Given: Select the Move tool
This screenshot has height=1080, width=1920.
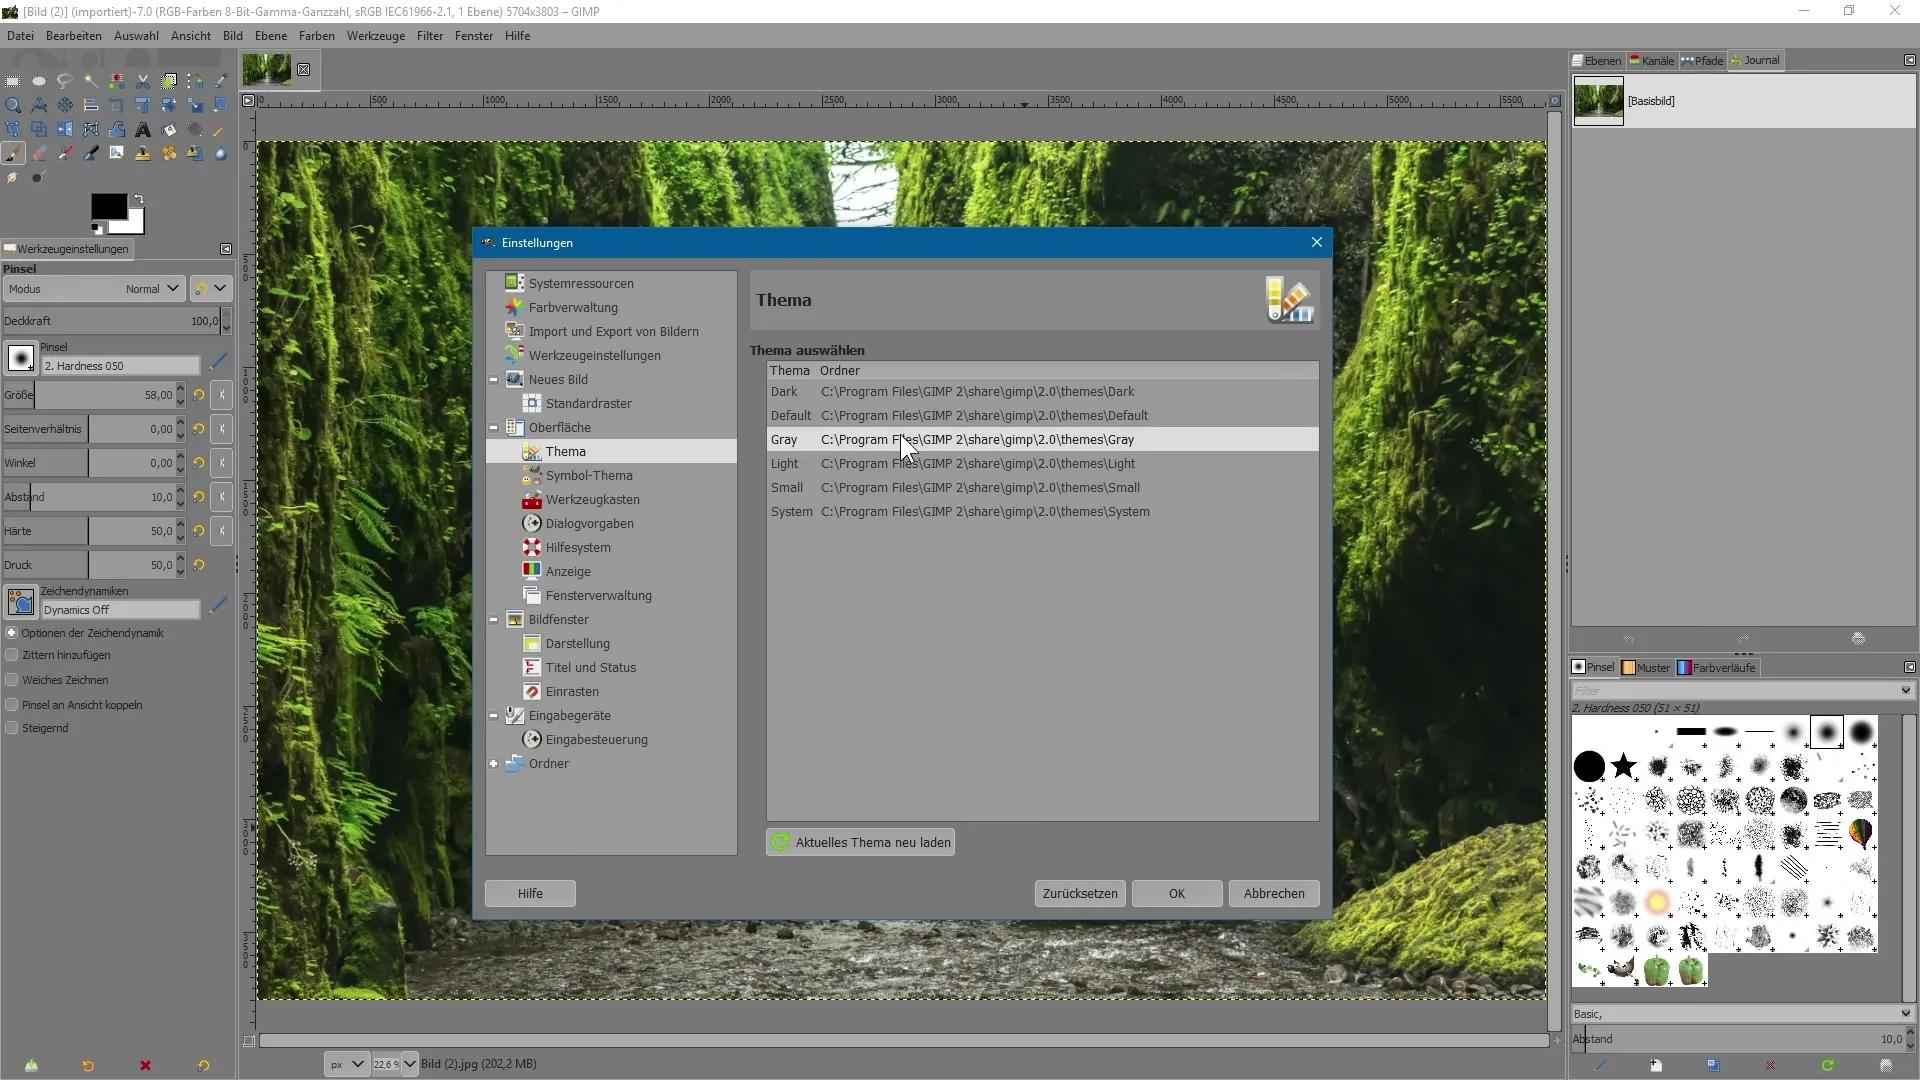Looking at the screenshot, I should 65,105.
